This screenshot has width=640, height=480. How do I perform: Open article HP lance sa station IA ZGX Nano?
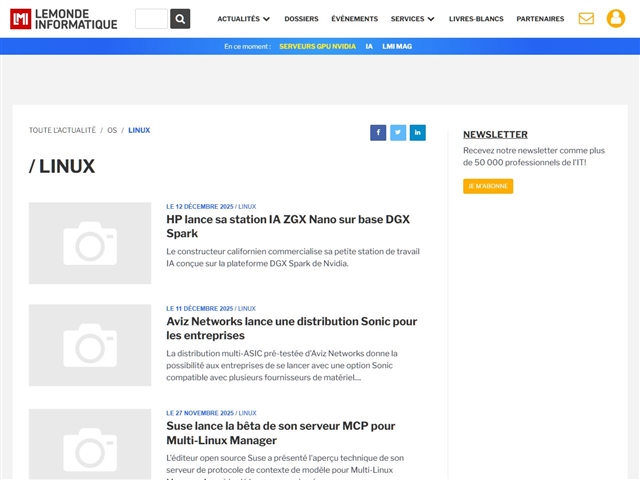pyautogui.click(x=288, y=226)
